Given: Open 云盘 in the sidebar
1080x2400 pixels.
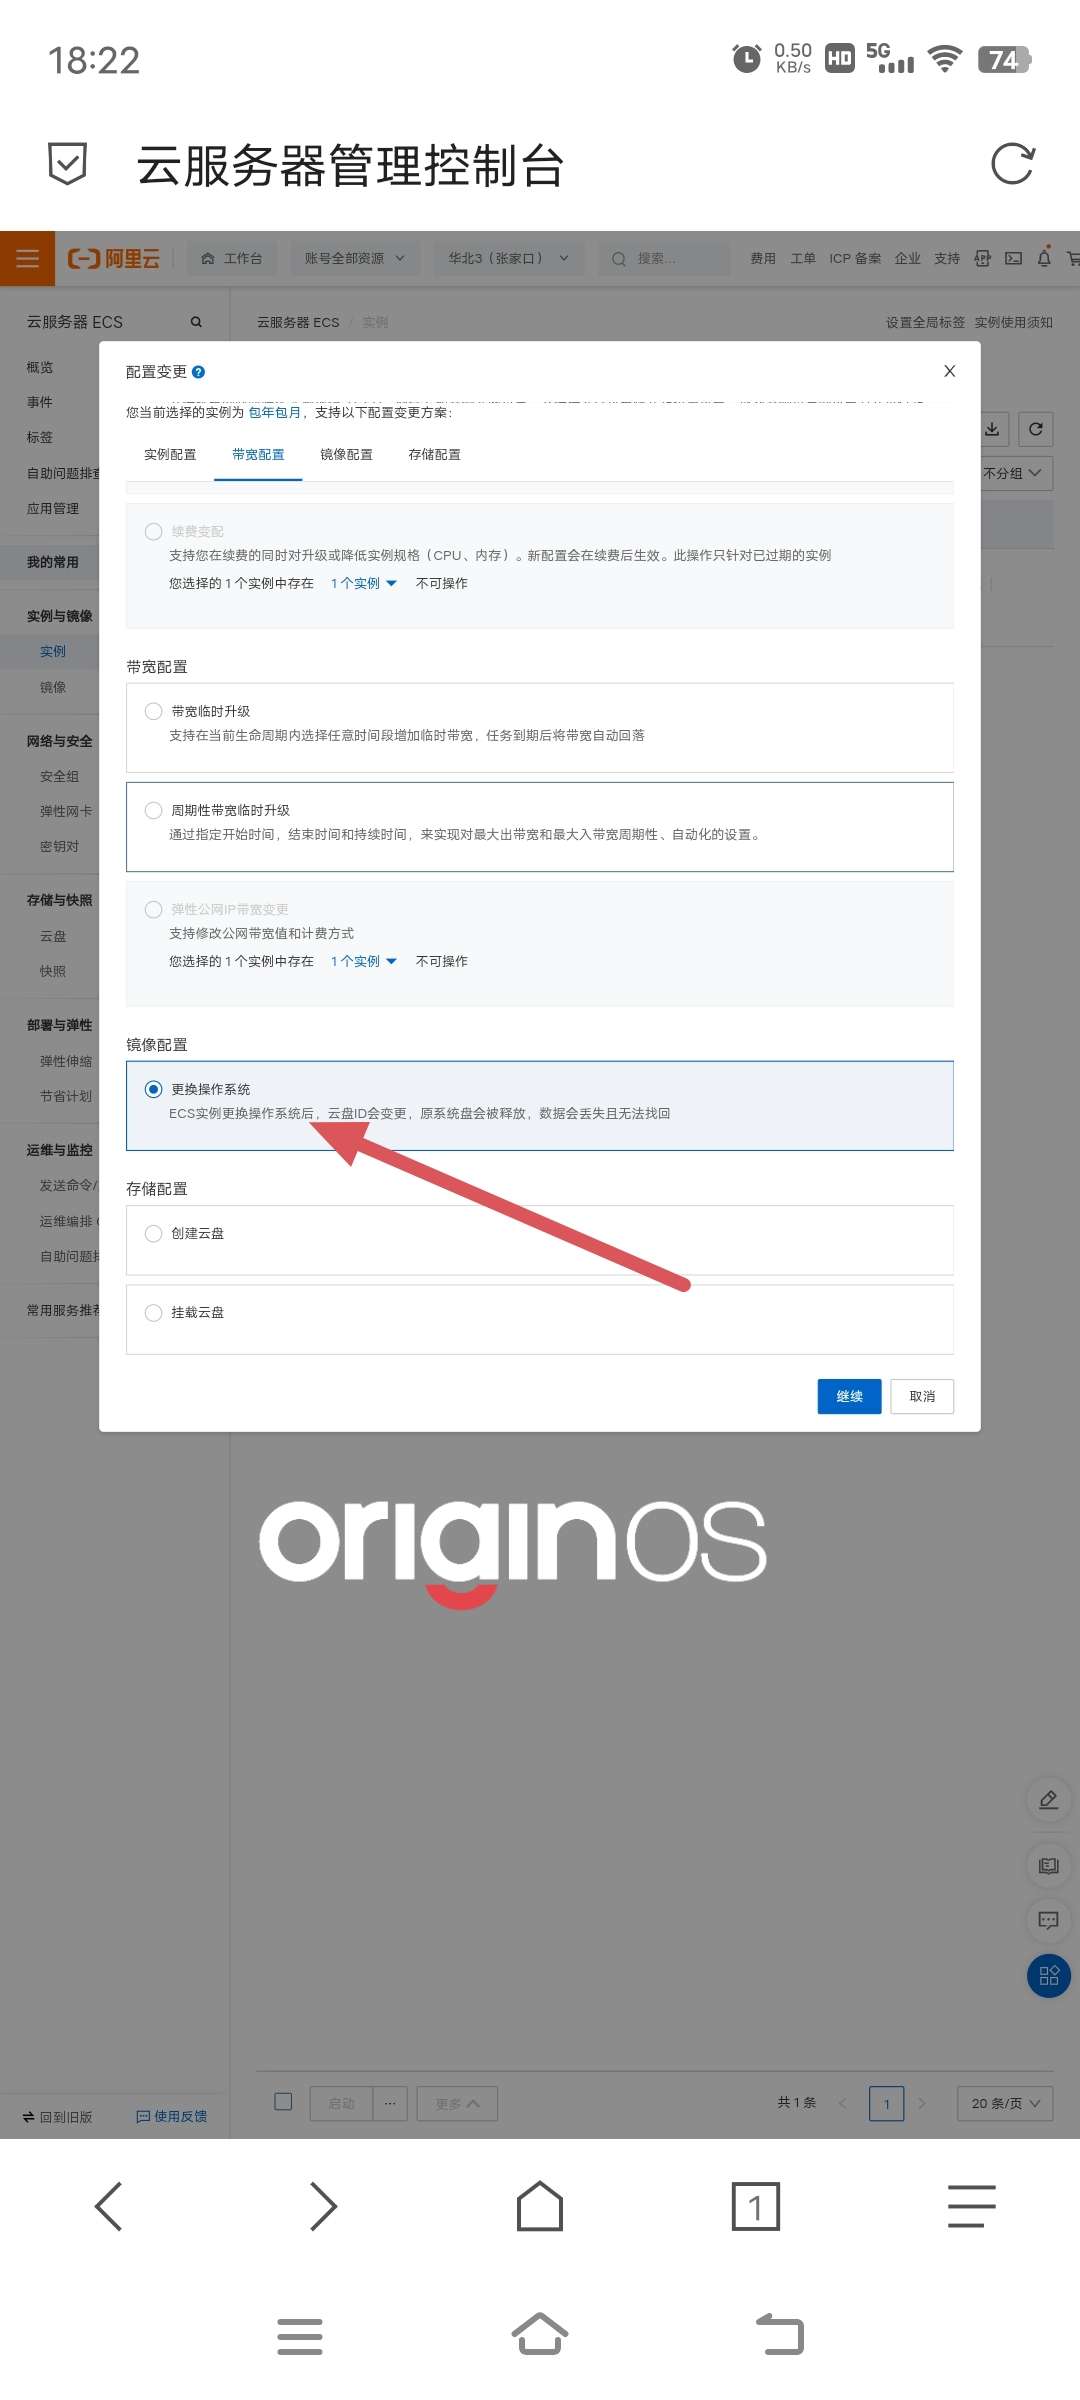Looking at the screenshot, I should pos(53,936).
